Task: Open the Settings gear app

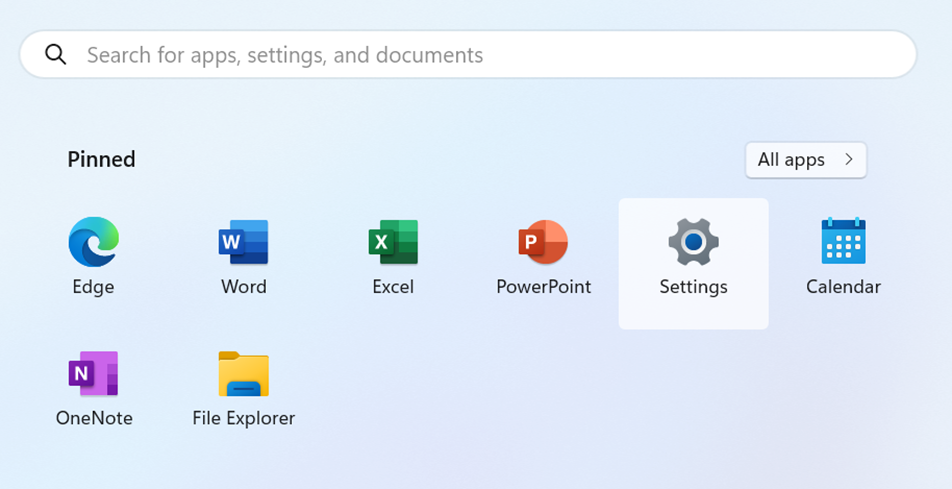Action: 693,263
